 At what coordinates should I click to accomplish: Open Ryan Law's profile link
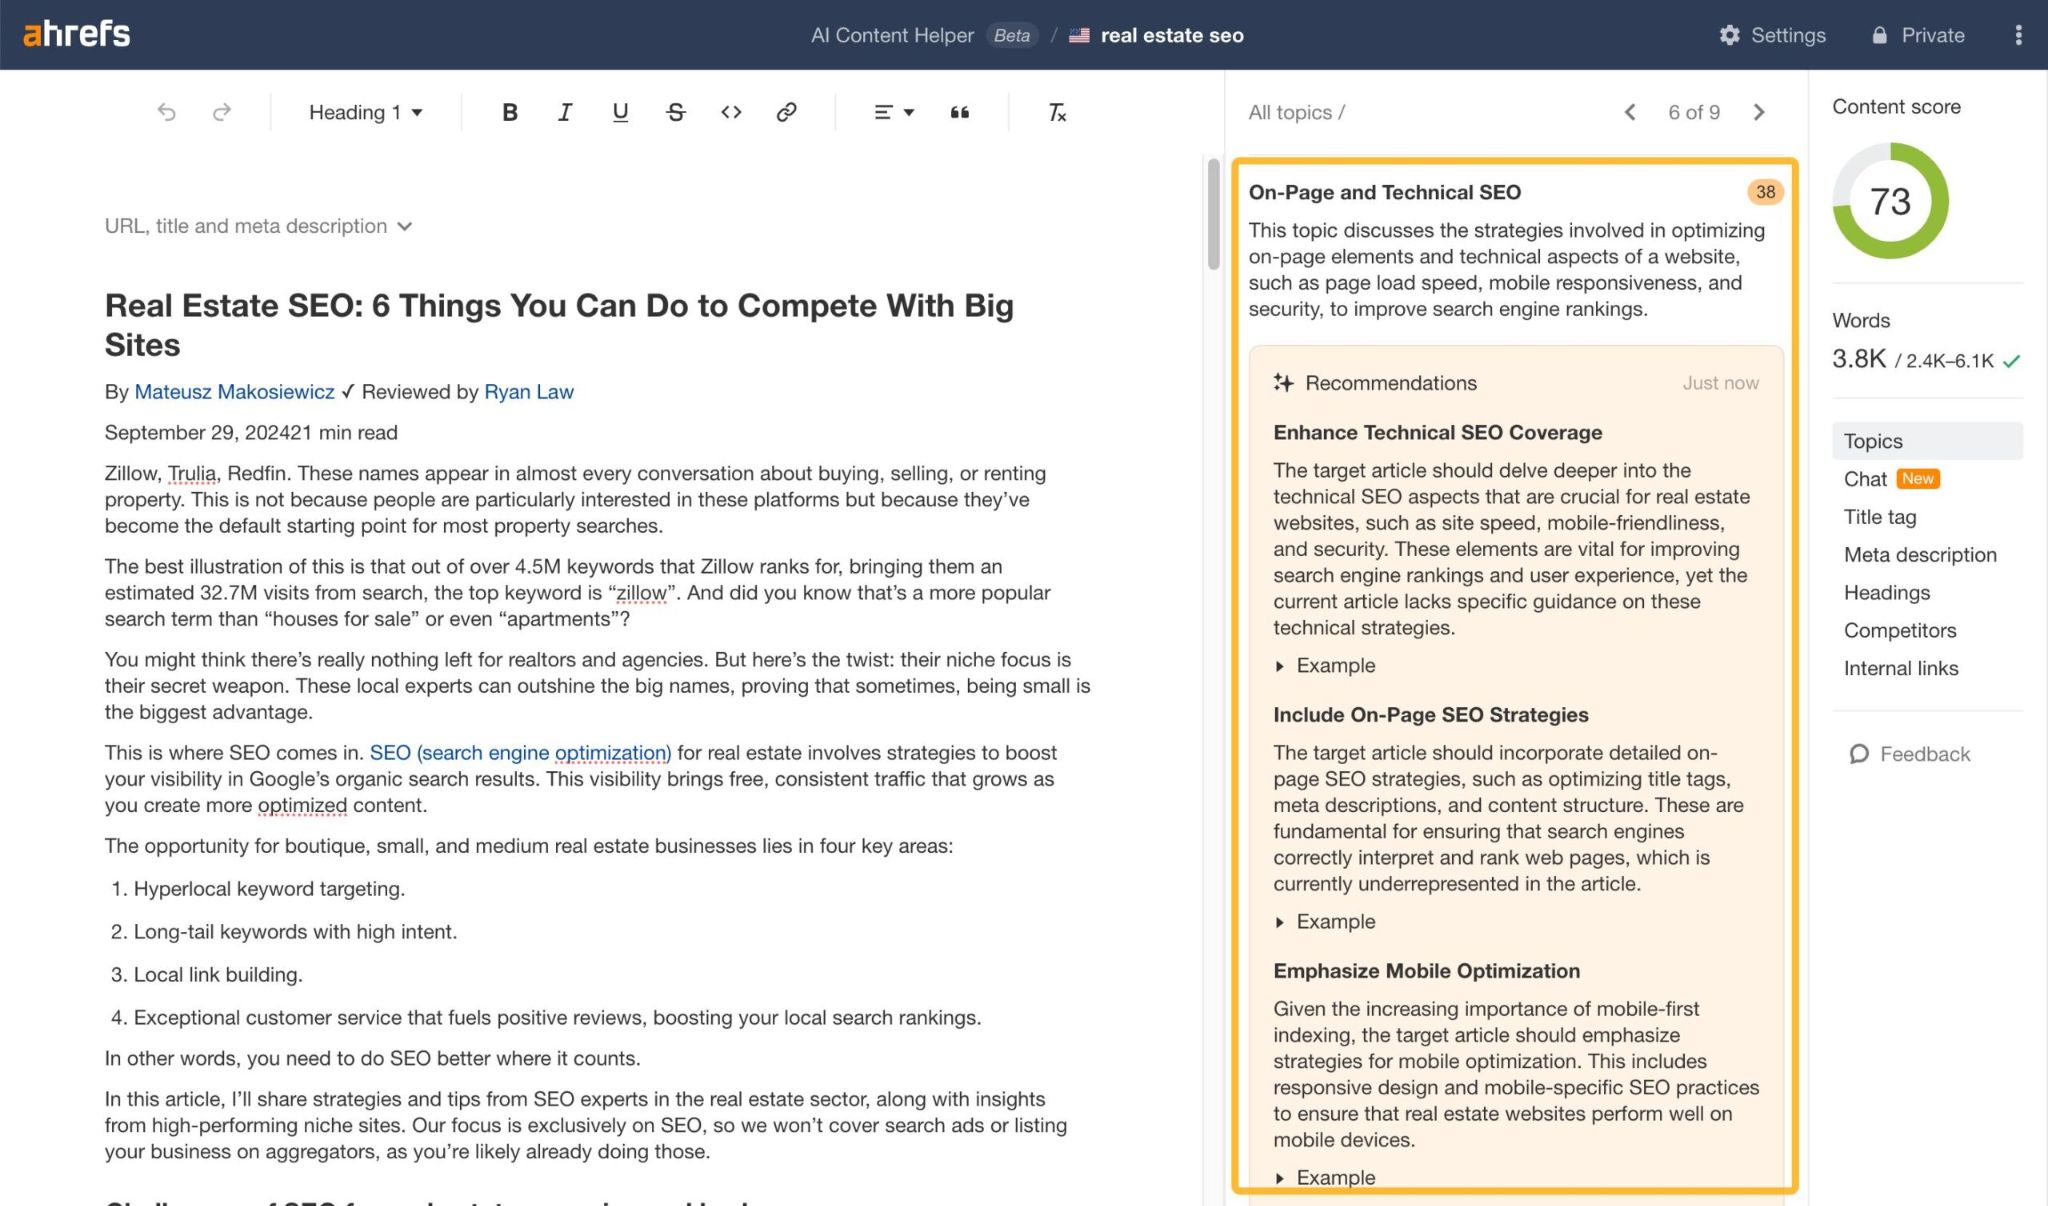click(x=528, y=391)
